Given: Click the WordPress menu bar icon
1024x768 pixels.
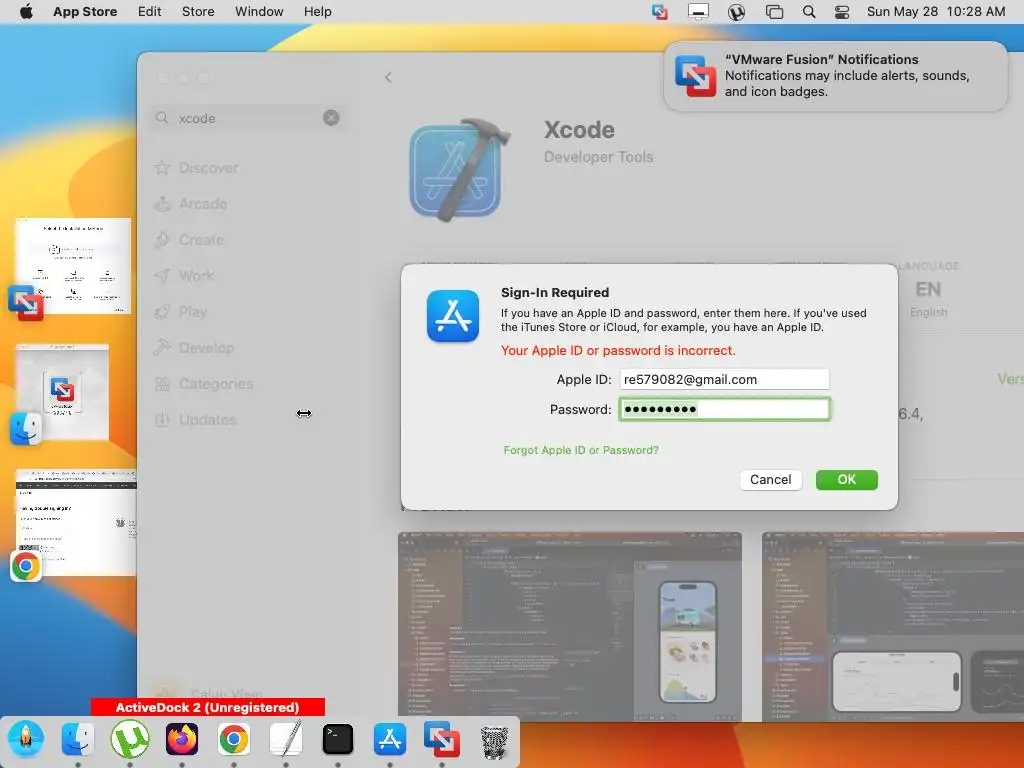Looking at the screenshot, I should tap(737, 12).
